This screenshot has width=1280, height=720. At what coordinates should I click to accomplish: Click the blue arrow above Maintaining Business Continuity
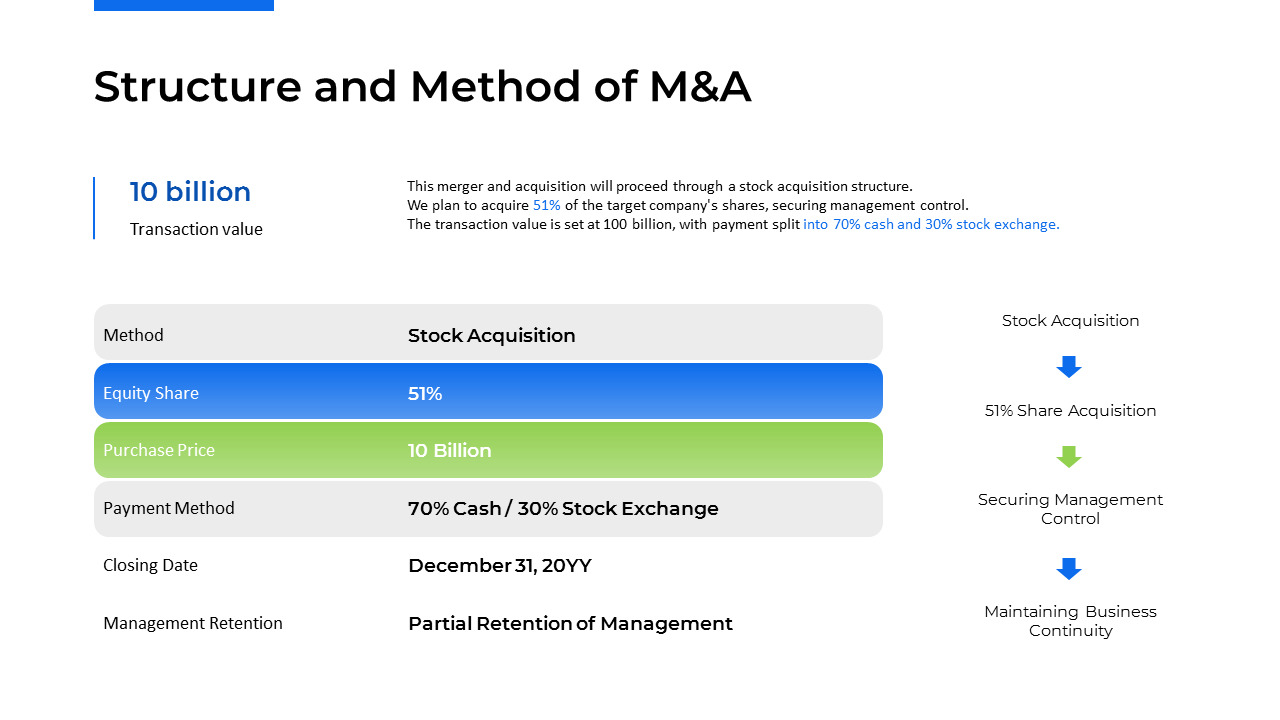(1069, 568)
